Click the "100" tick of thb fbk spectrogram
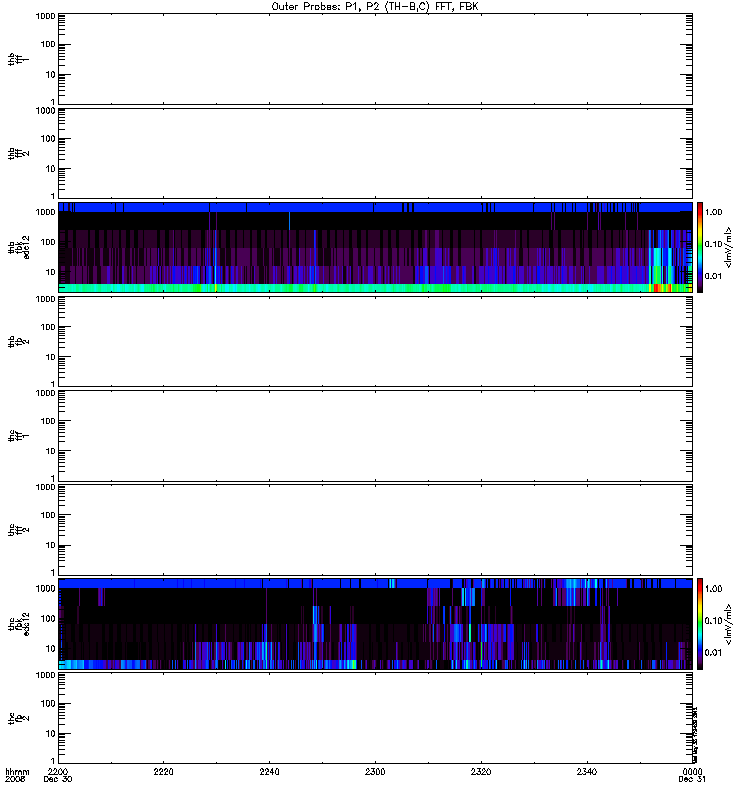This screenshot has height=800, width=750. [48, 242]
